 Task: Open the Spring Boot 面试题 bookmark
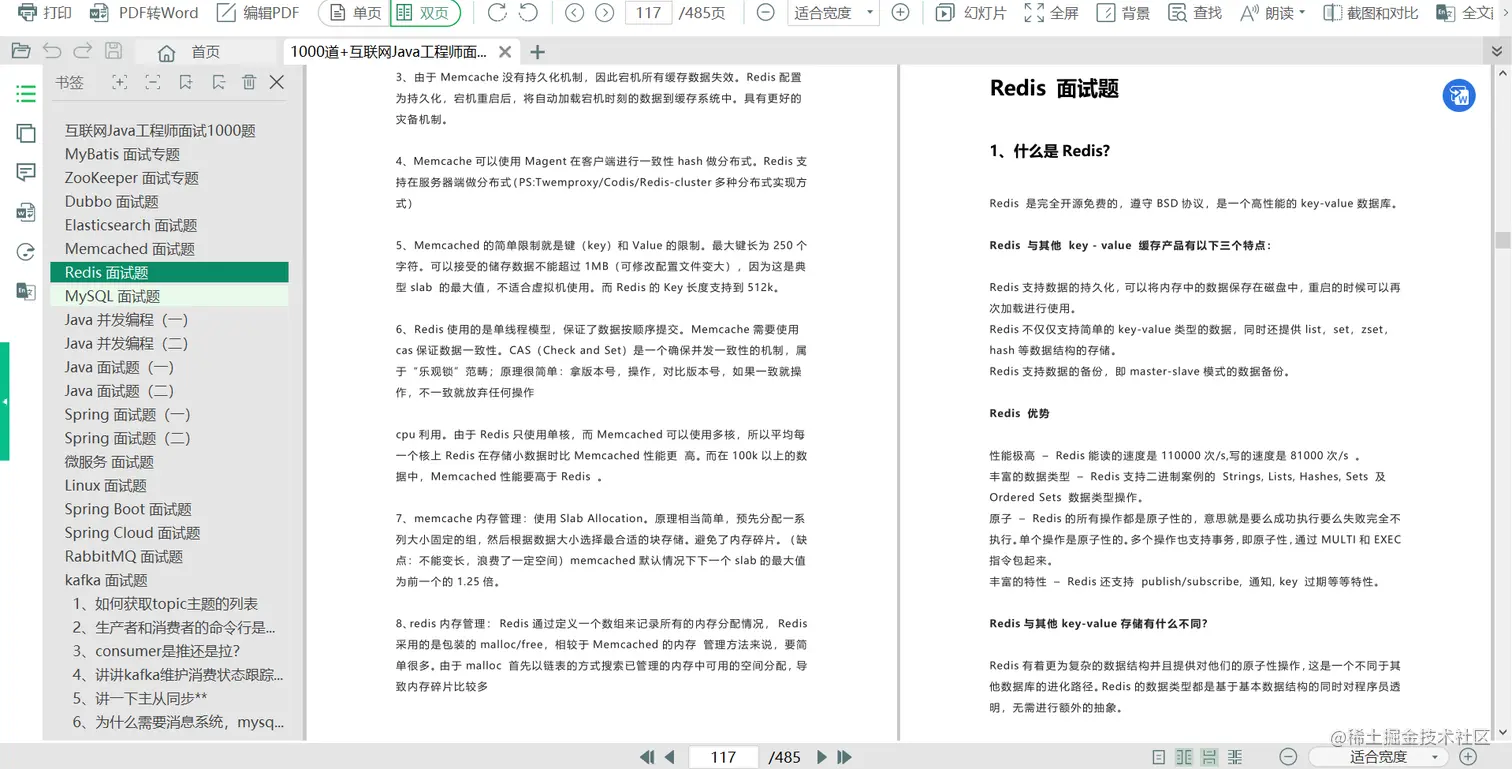pyautogui.click(x=128, y=509)
